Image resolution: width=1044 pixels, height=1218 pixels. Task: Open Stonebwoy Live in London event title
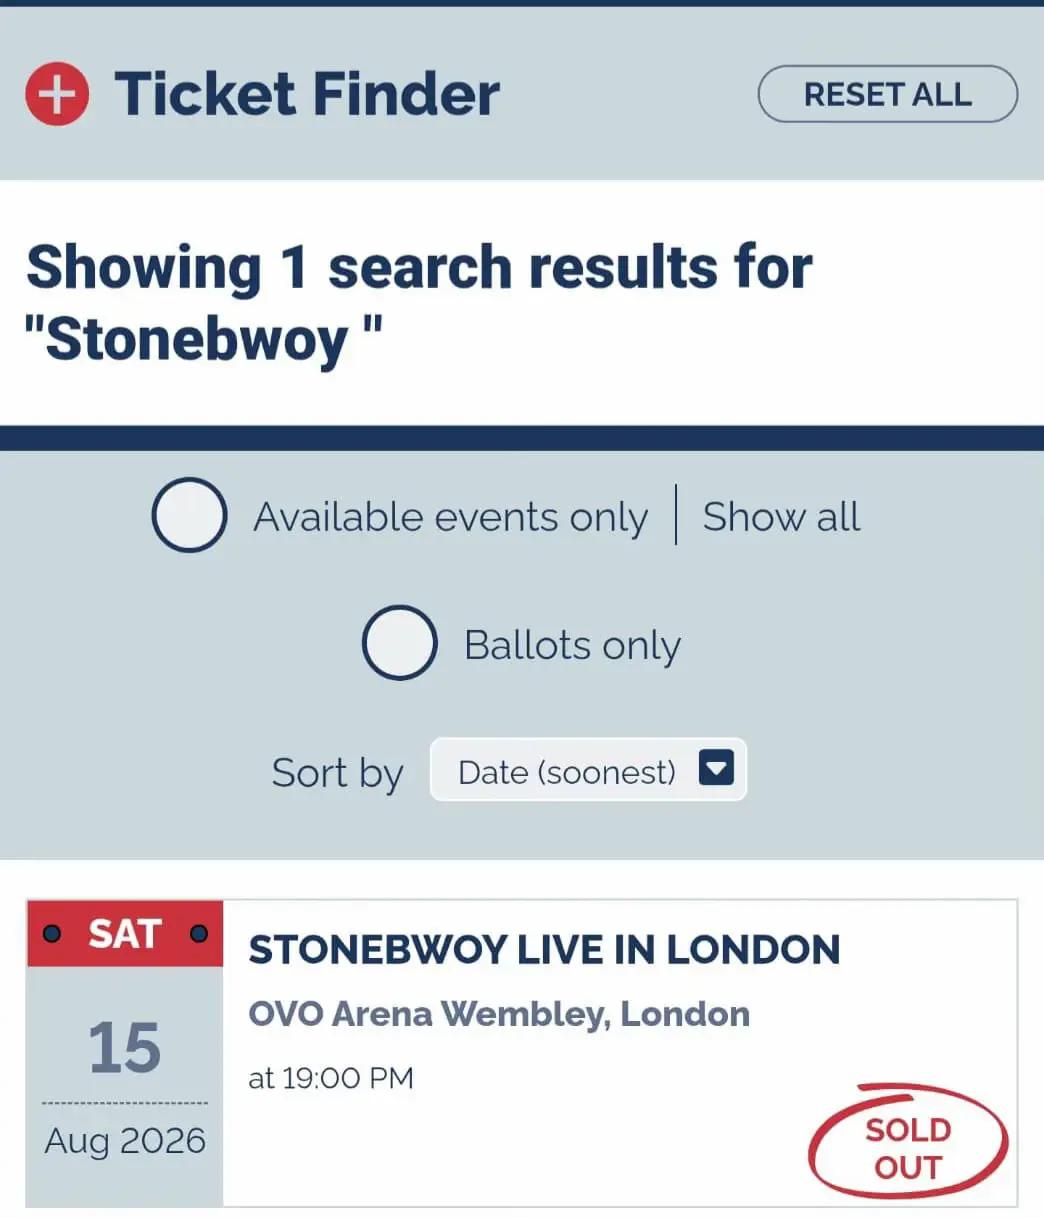tap(544, 950)
